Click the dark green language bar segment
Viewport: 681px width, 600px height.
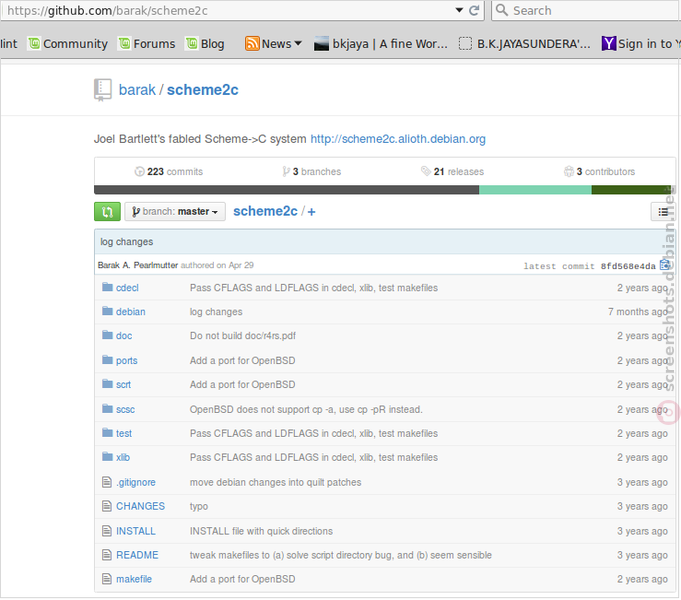click(631, 190)
